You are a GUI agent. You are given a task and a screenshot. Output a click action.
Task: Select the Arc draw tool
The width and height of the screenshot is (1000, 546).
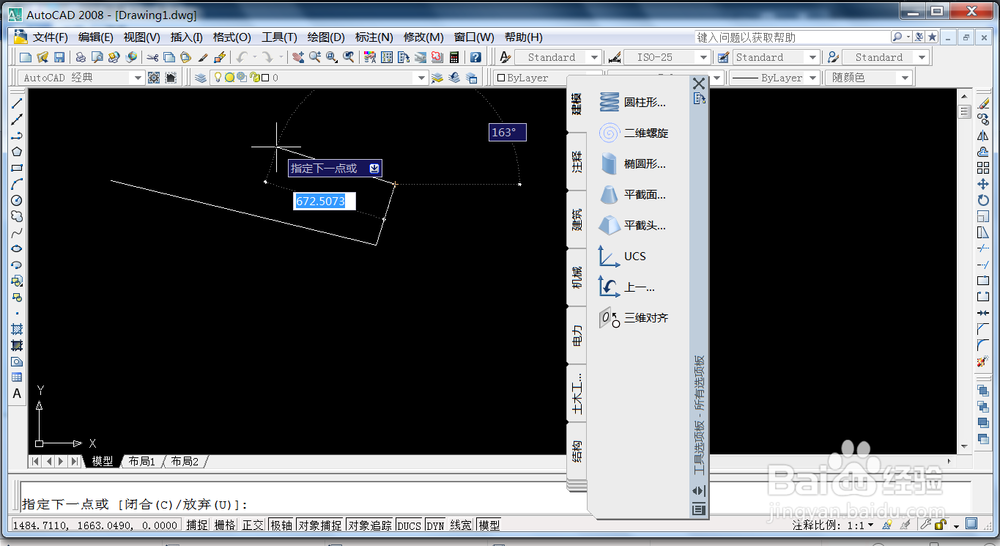tap(17, 184)
